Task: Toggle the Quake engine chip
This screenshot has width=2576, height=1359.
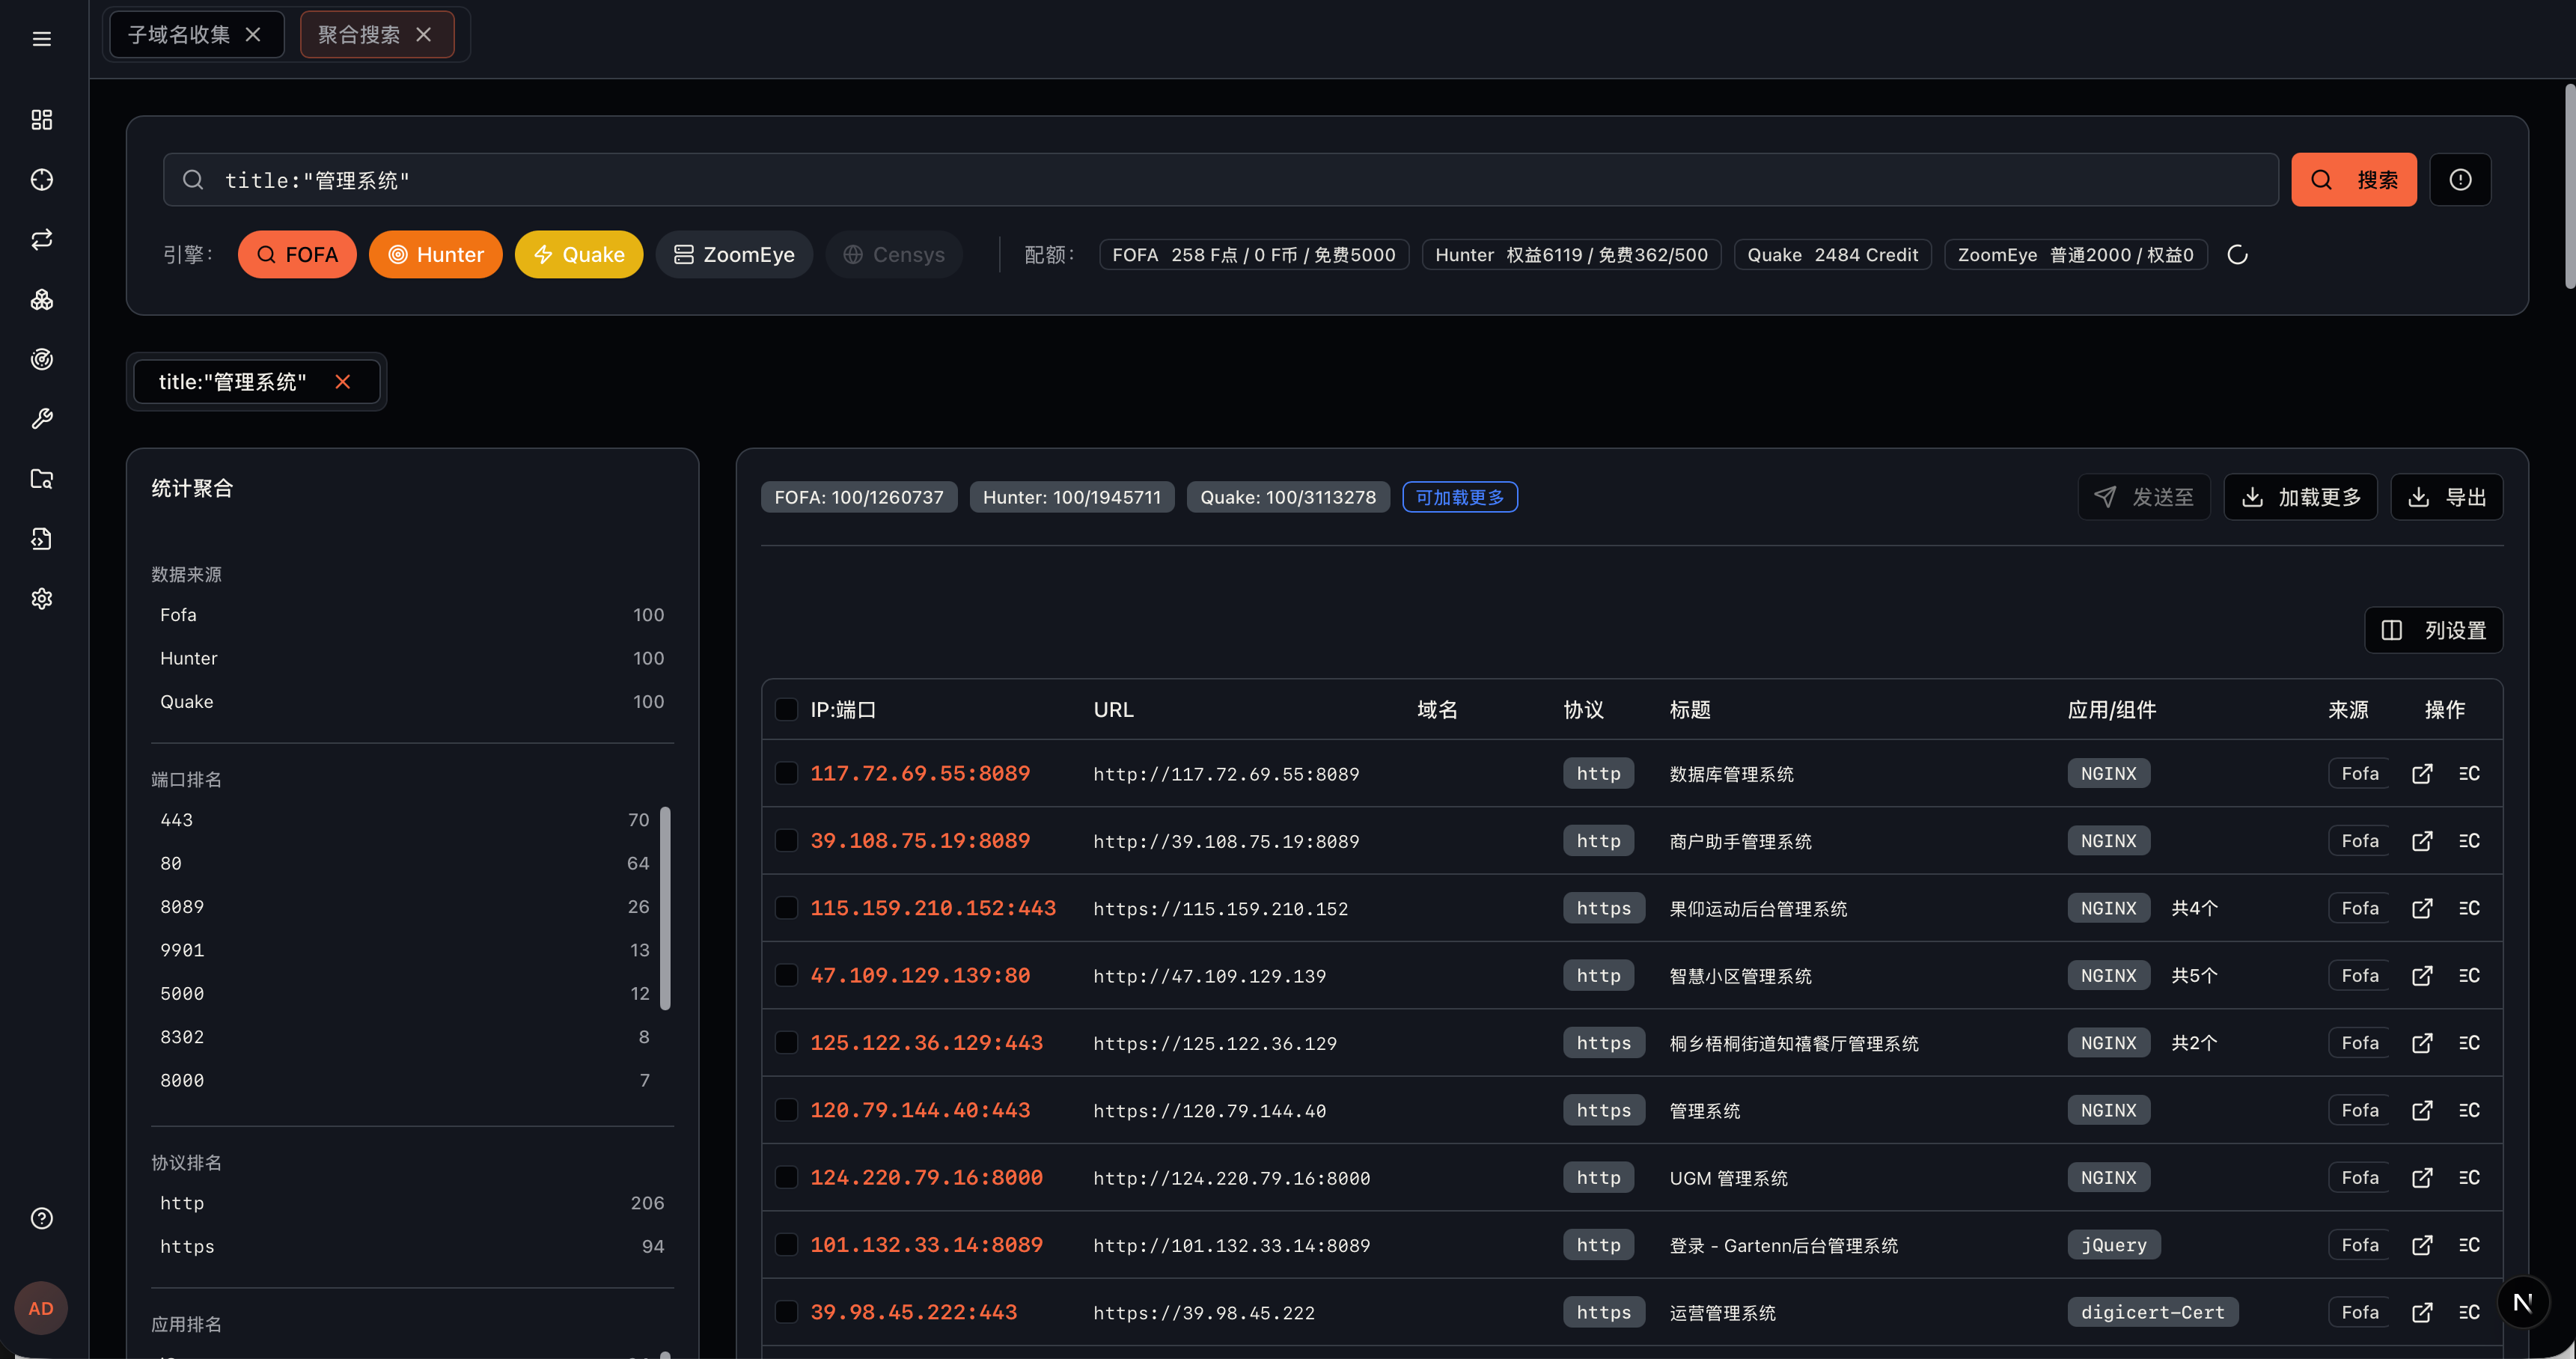Action: [578, 255]
